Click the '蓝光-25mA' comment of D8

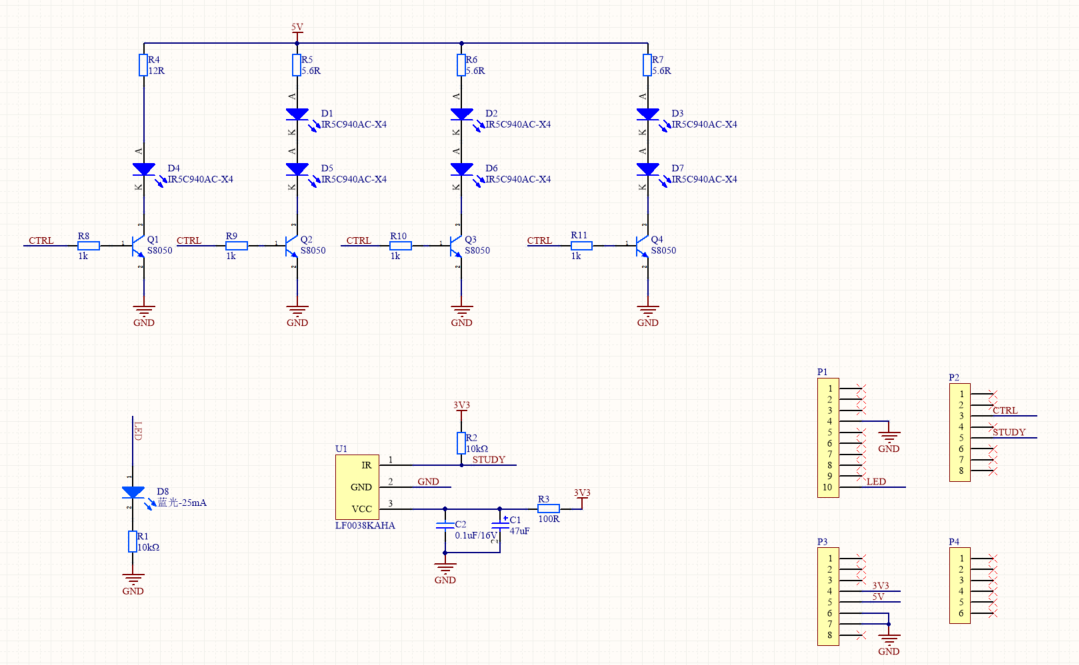coord(182,503)
